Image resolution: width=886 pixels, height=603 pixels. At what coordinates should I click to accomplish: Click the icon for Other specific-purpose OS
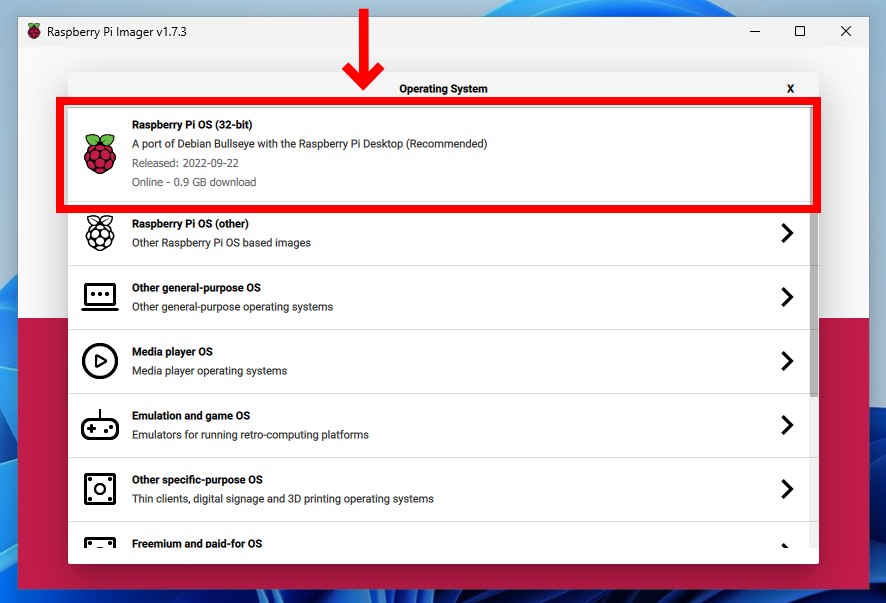[x=100, y=489]
